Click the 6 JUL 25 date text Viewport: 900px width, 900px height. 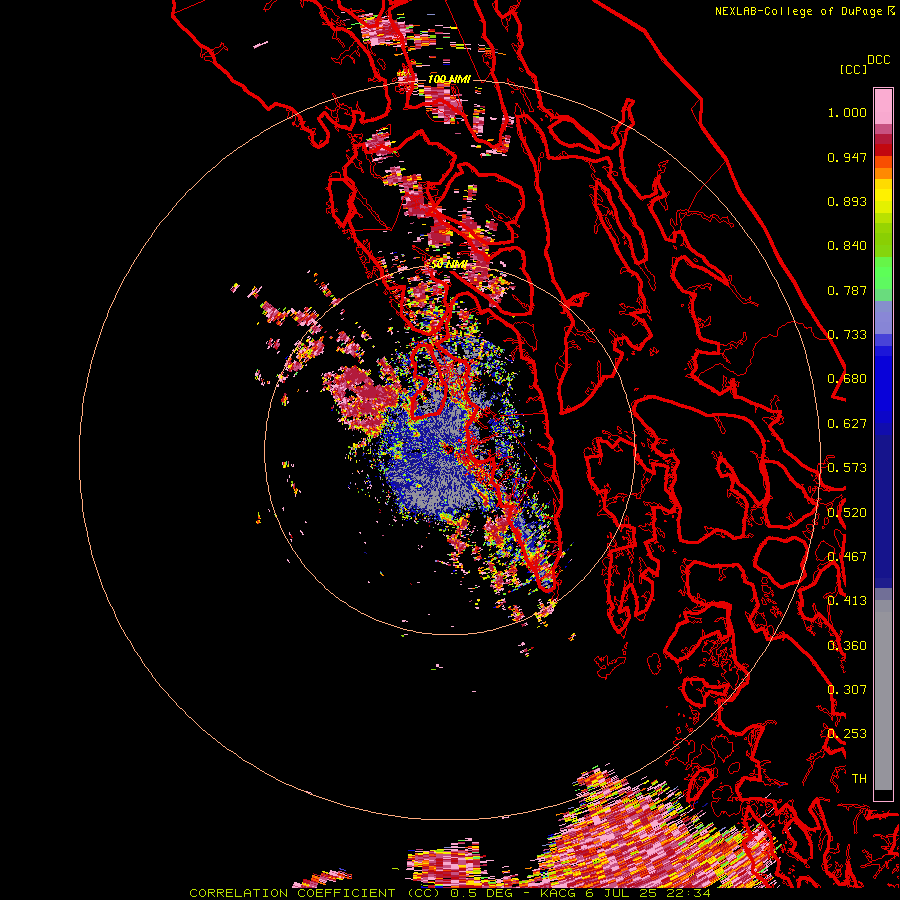click(x=622, y=893)
